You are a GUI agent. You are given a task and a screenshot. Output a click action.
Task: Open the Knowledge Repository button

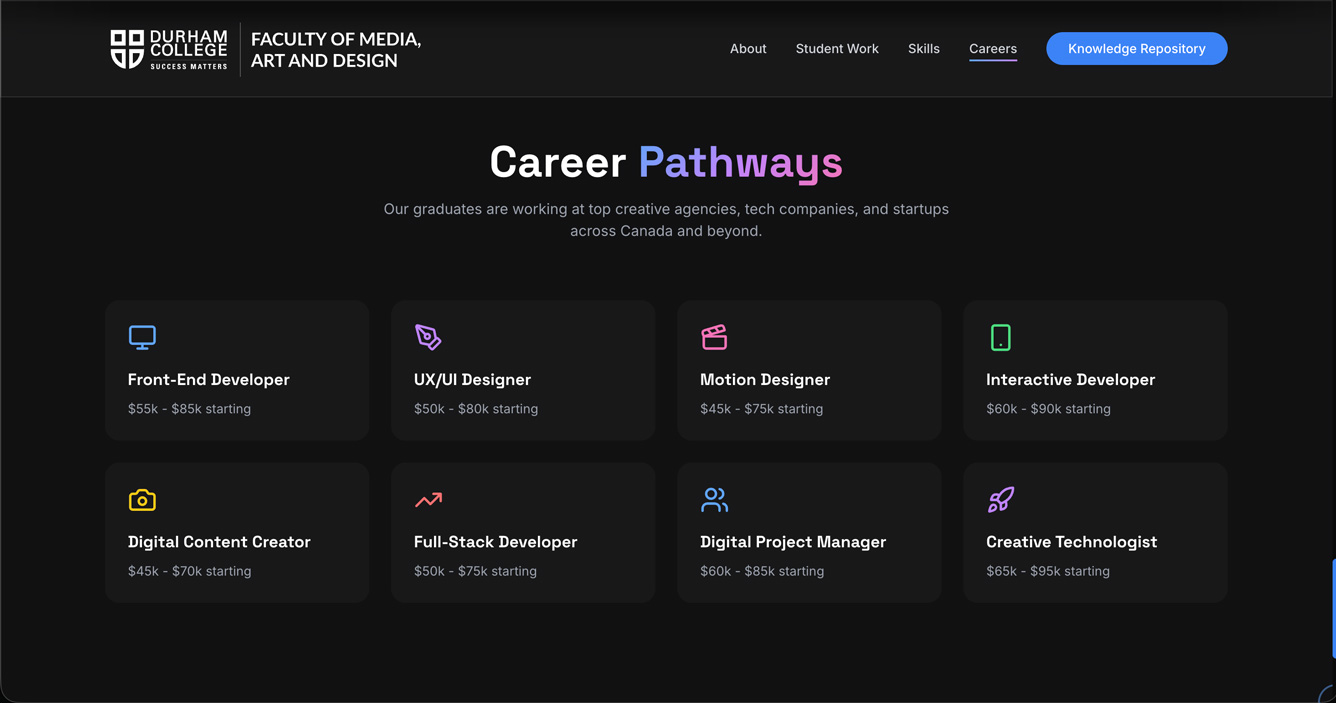[x=1137, y=48]
